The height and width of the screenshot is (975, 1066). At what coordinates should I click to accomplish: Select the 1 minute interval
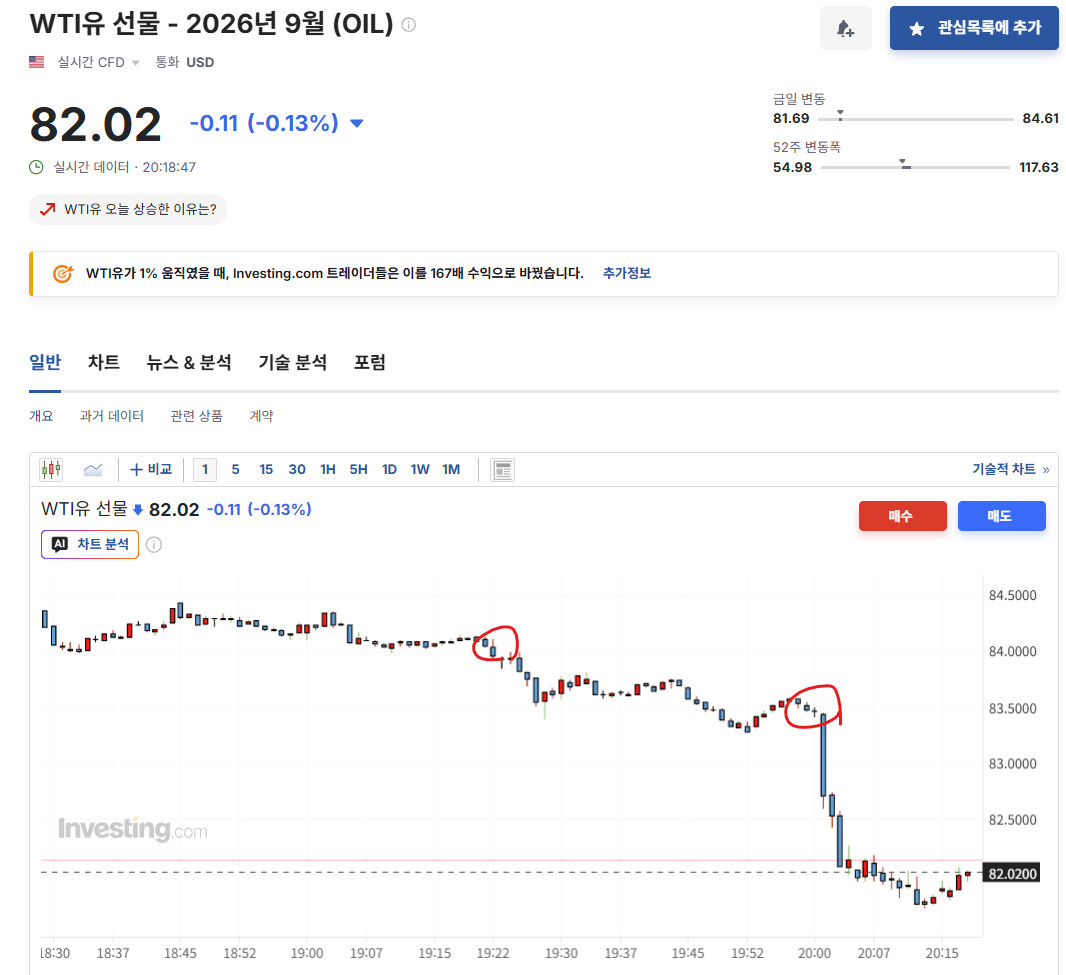205,470
